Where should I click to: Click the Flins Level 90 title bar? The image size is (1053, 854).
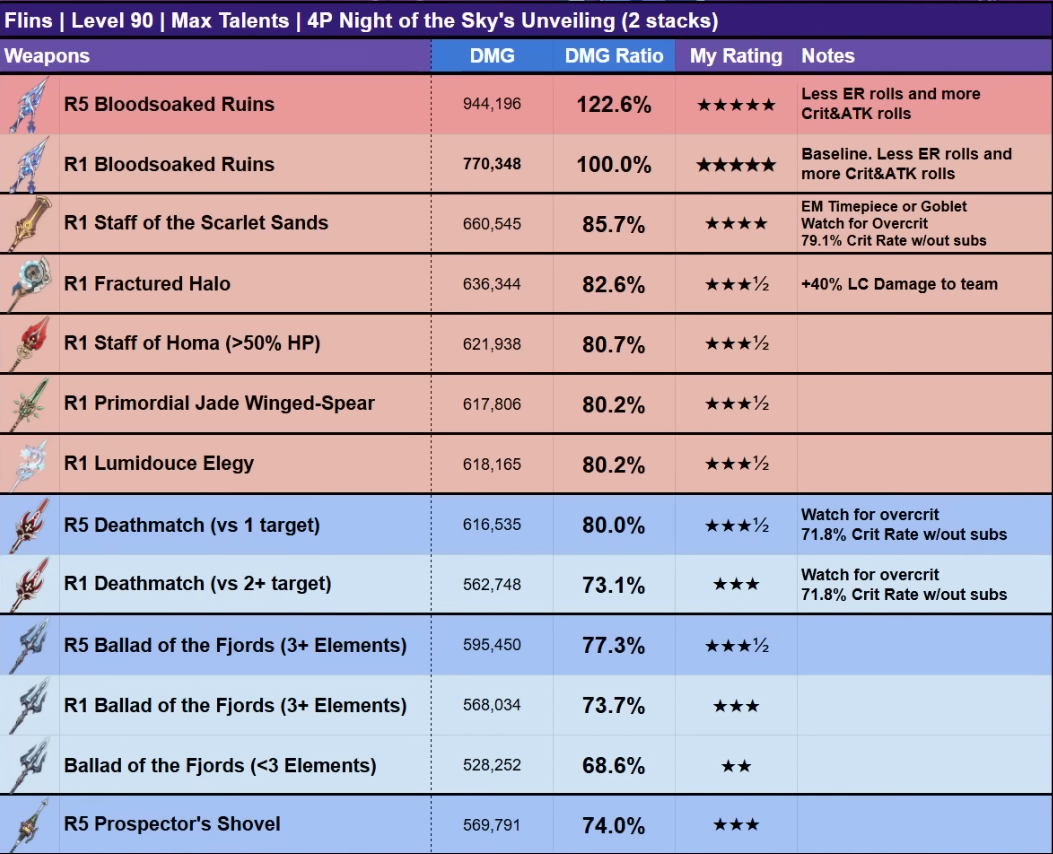pos(526,20)
